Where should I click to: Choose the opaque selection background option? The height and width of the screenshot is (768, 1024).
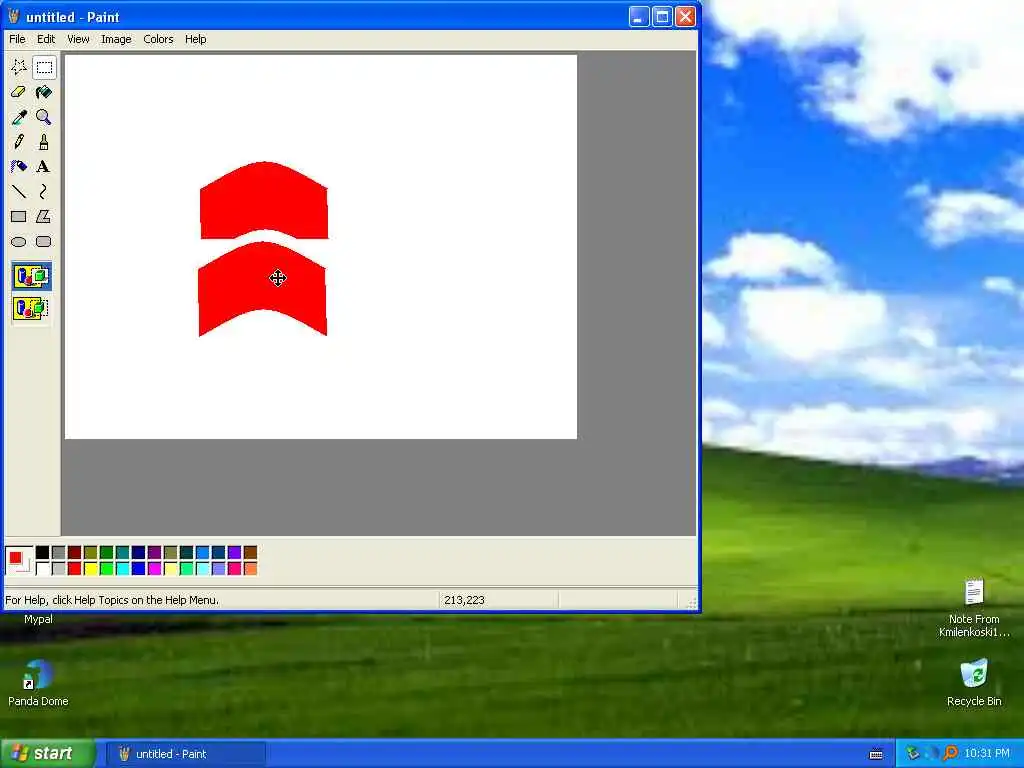(x=31, y=276)
